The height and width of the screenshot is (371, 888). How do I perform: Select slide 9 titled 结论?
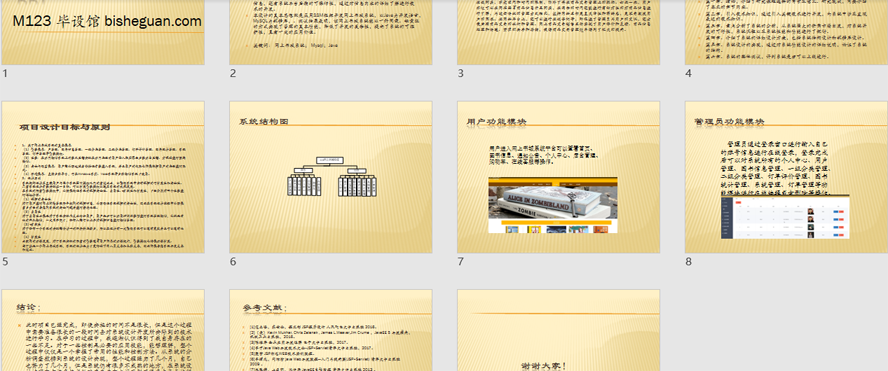click(x=103, y=330)
